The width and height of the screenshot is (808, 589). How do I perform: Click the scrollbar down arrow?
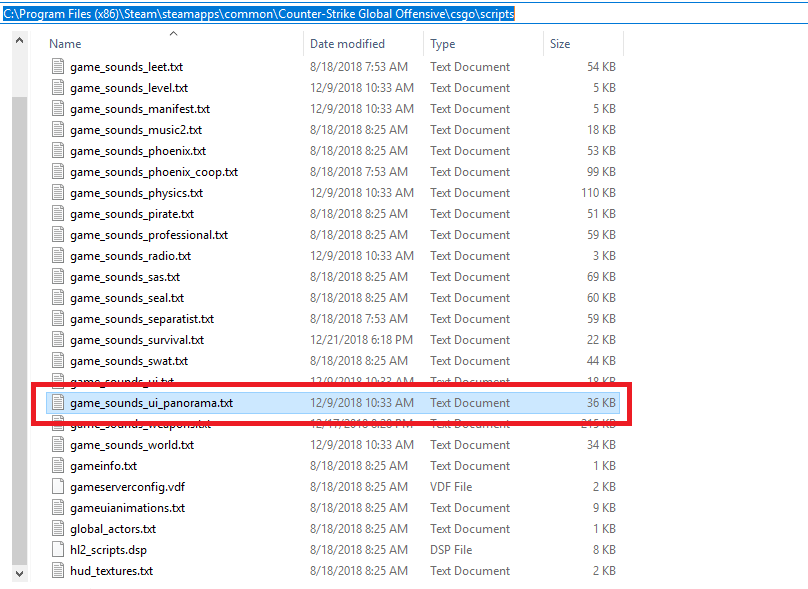[20, 573]
